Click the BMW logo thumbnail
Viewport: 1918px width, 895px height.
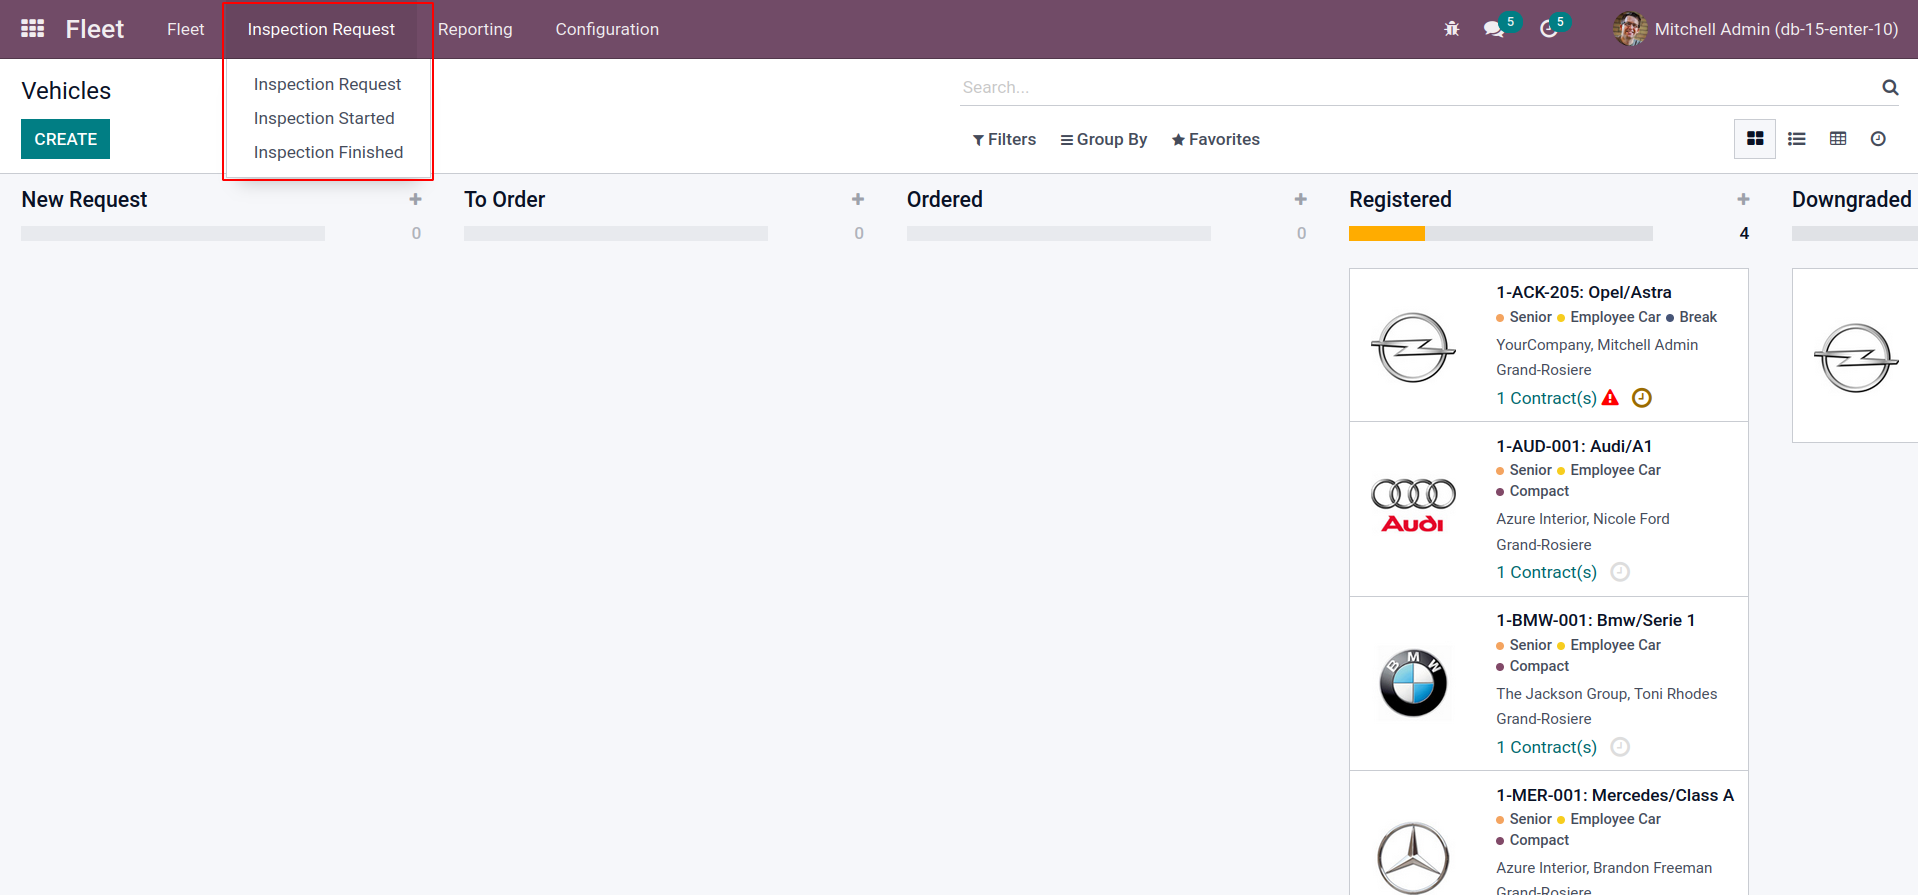point(1413,683)
